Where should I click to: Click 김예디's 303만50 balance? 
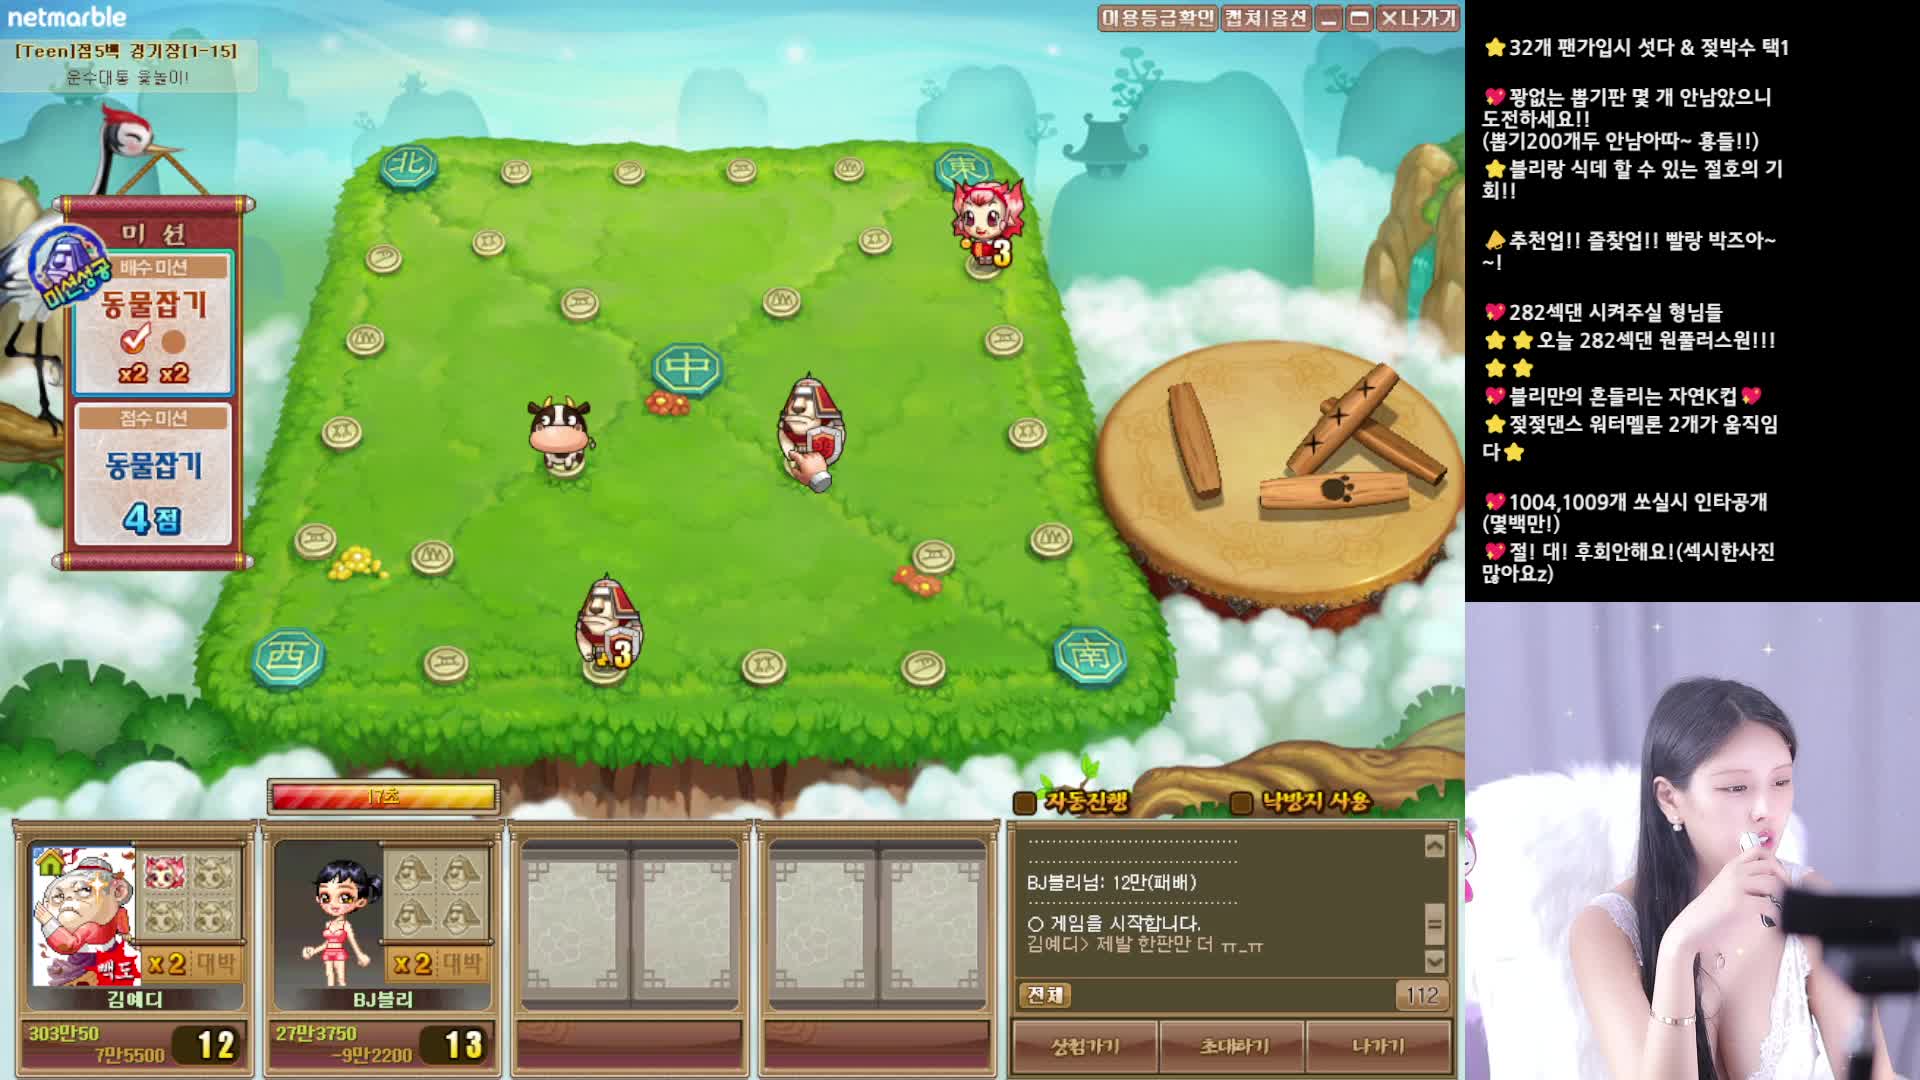point(64,1033)
